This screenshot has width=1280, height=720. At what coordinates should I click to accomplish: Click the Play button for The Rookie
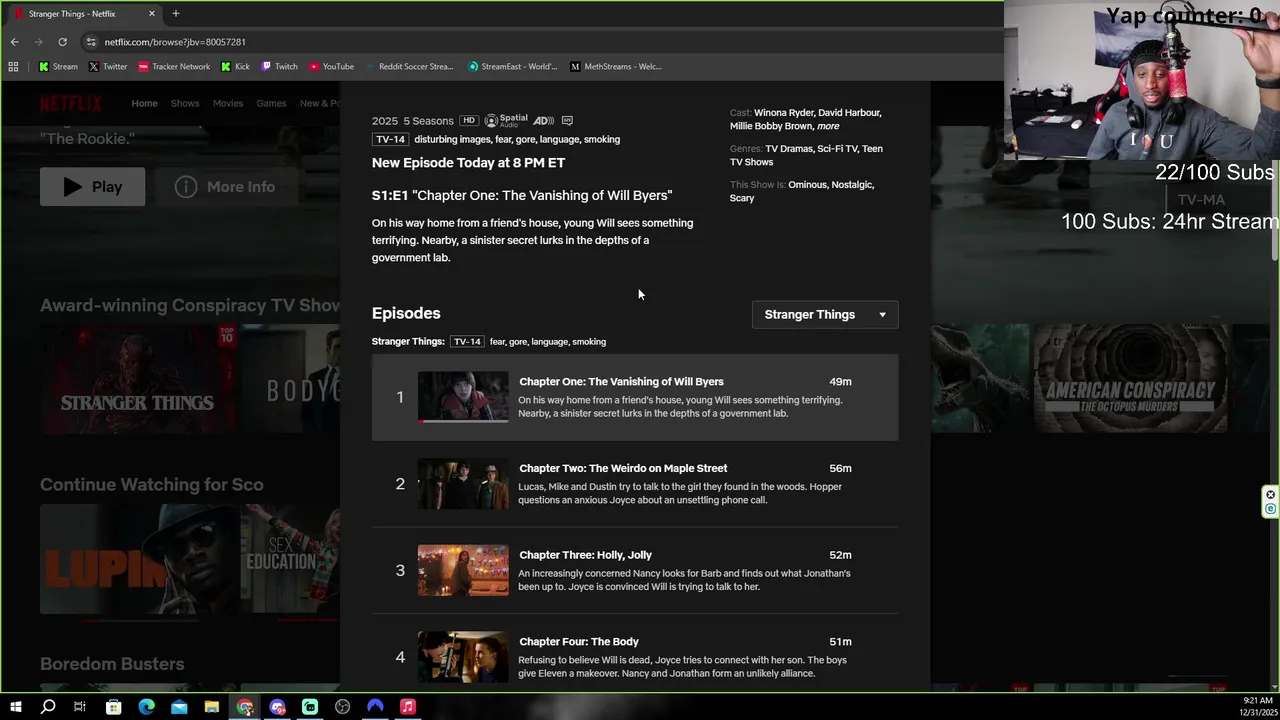click(x=92, y=187)
